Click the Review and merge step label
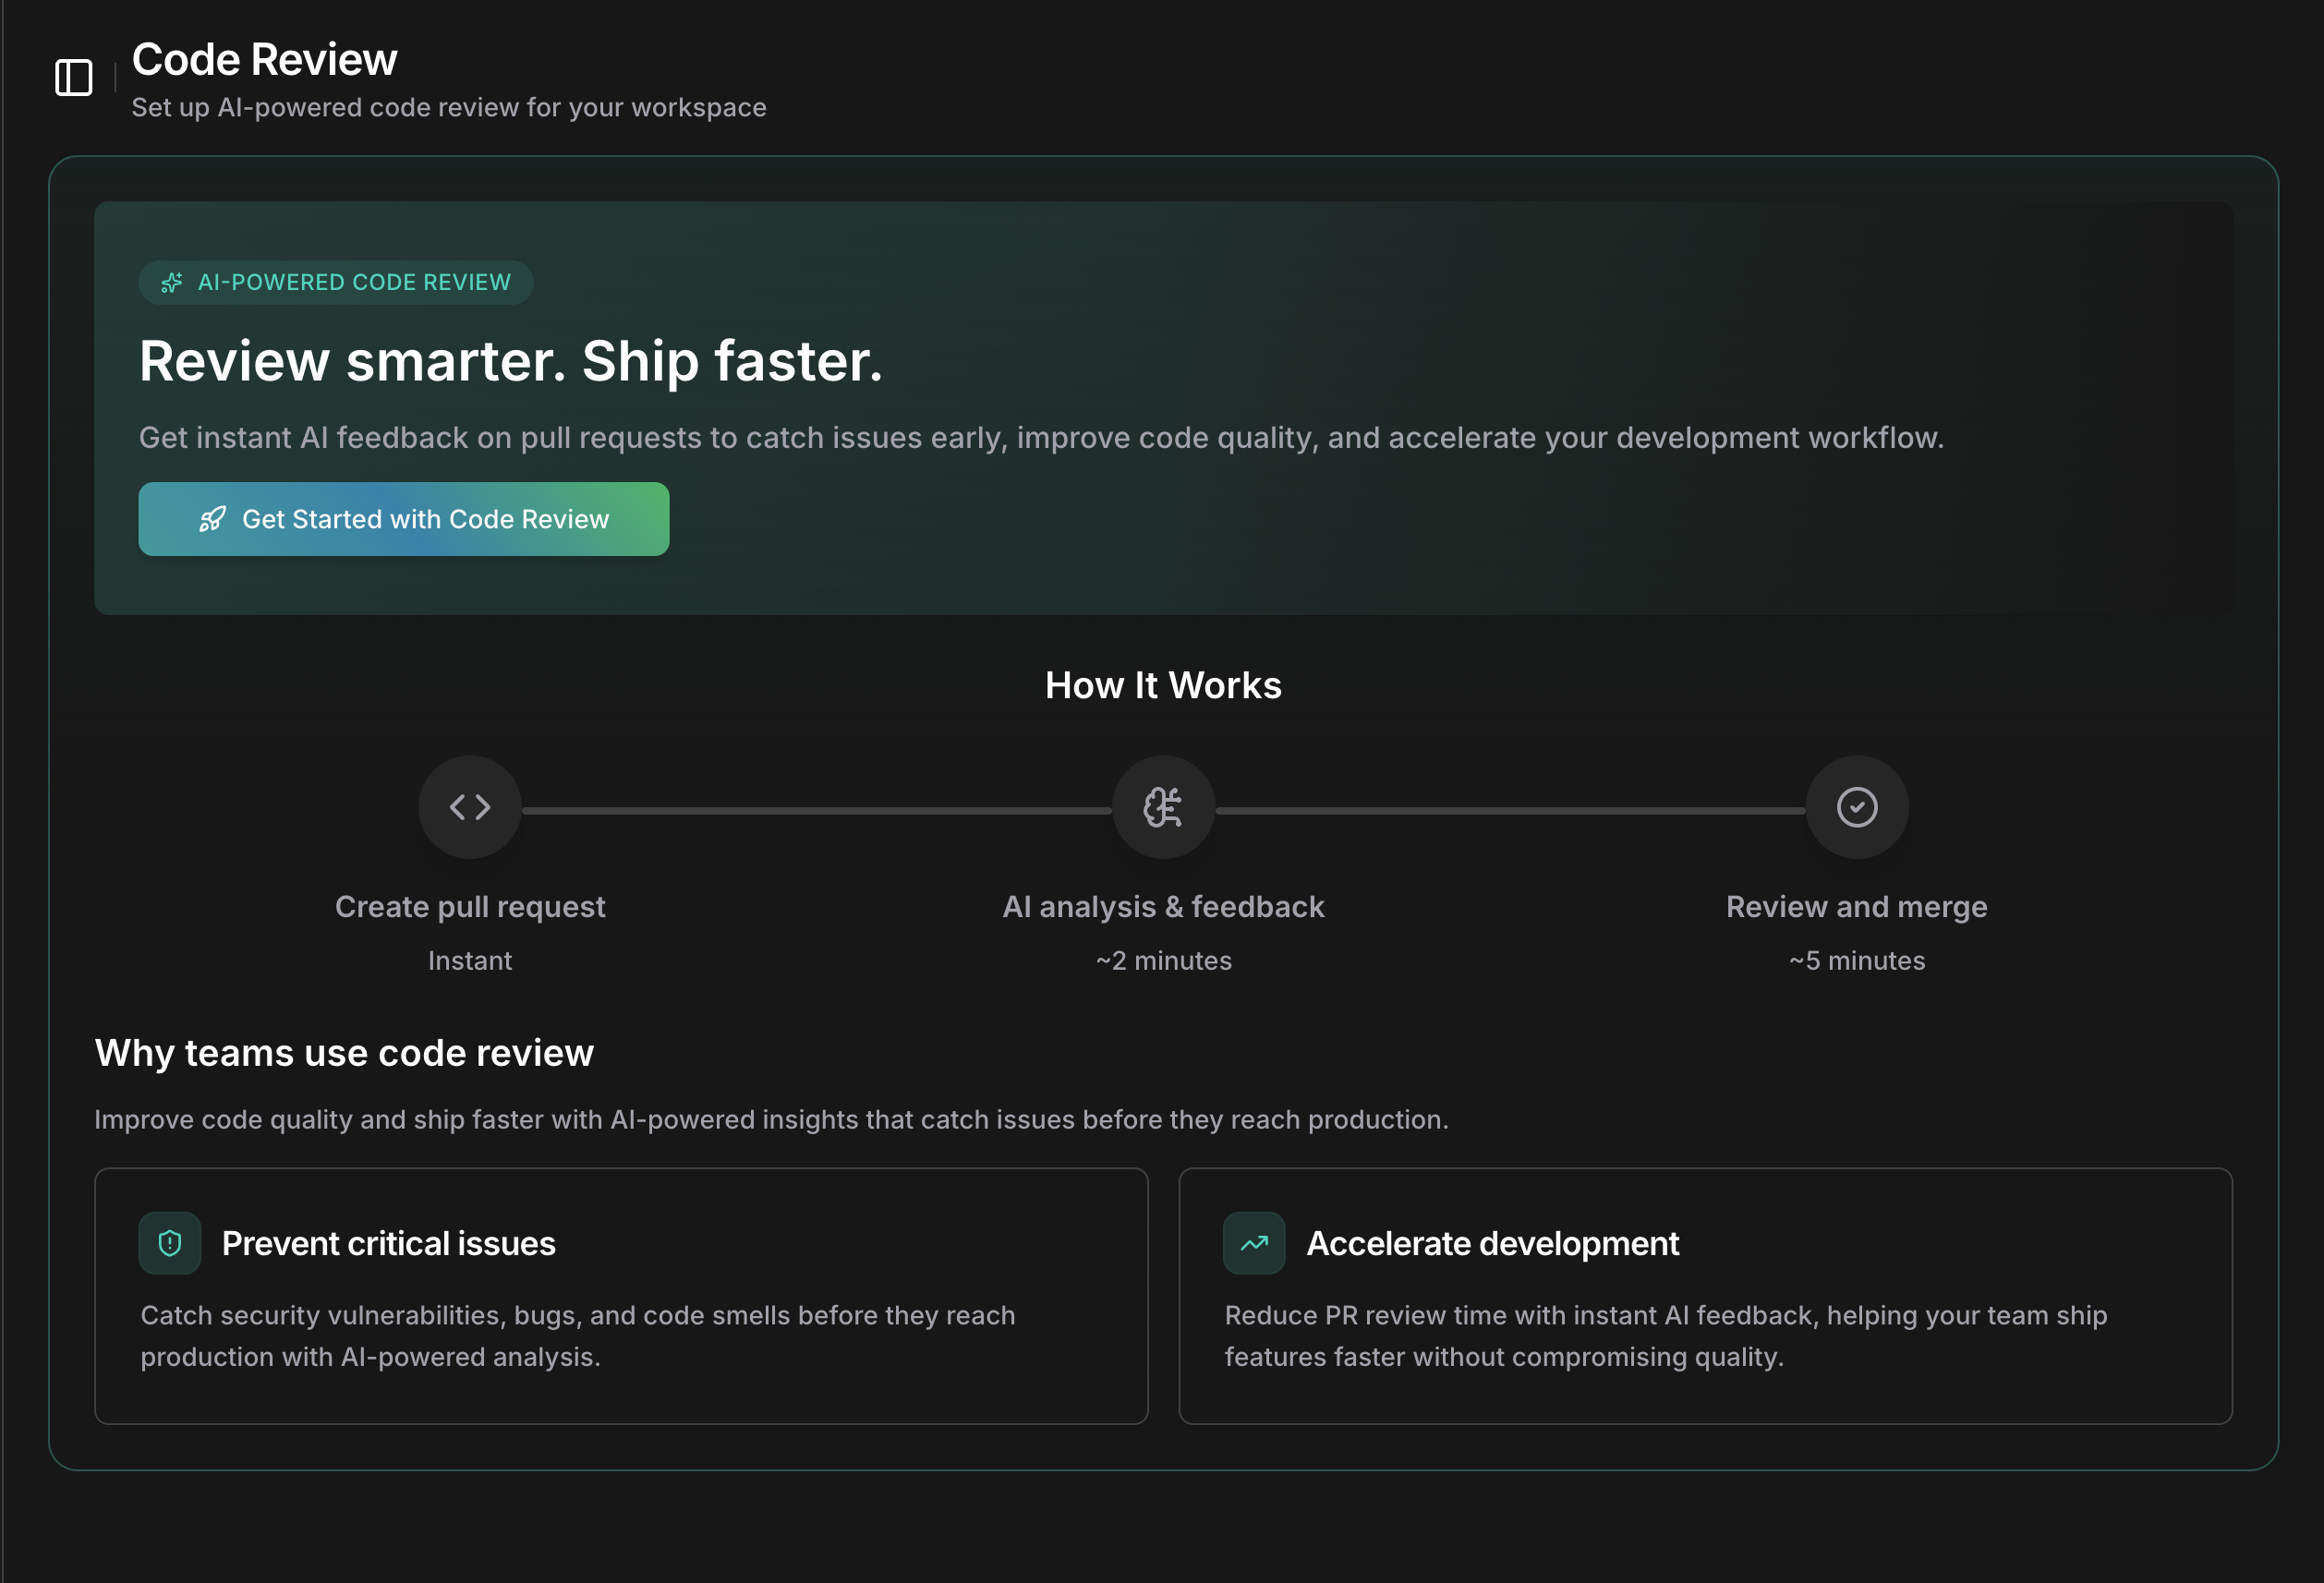The height and width of the screenshot is (1583, 2324). point(1856,906)
